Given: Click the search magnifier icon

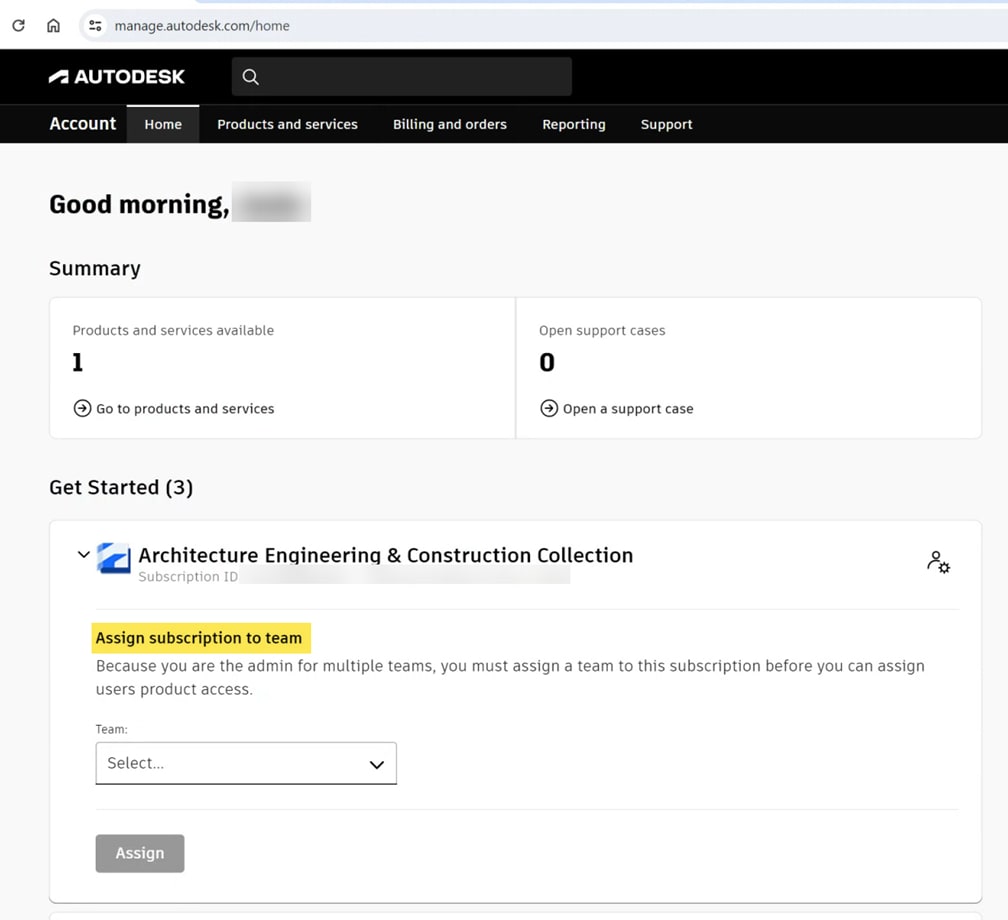Looking at the screenshot, I should point(251,77).
